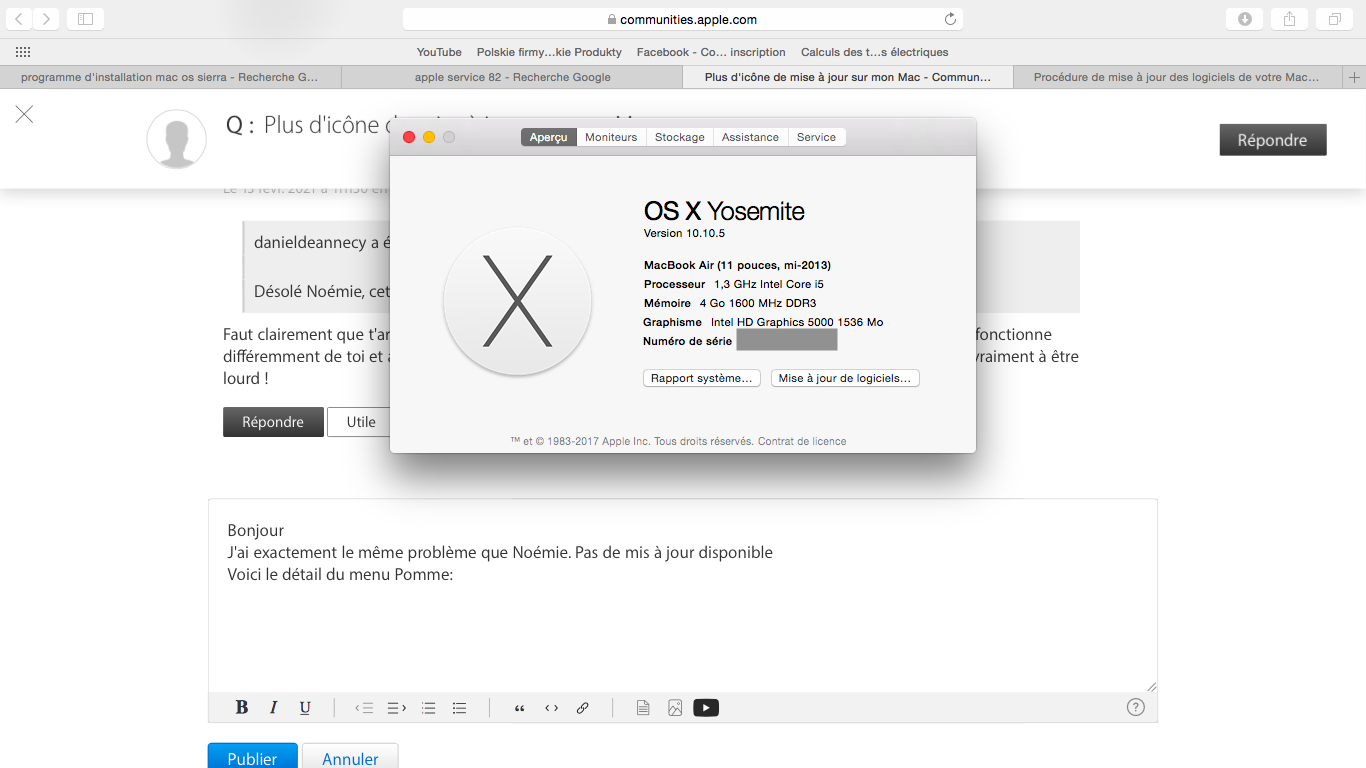Minimize the About This Mac window

[x=429, y=137]
